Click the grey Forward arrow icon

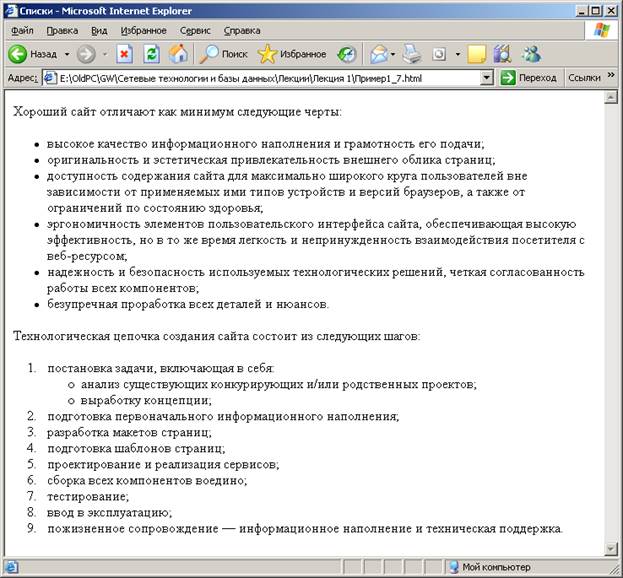pos(86,54)
